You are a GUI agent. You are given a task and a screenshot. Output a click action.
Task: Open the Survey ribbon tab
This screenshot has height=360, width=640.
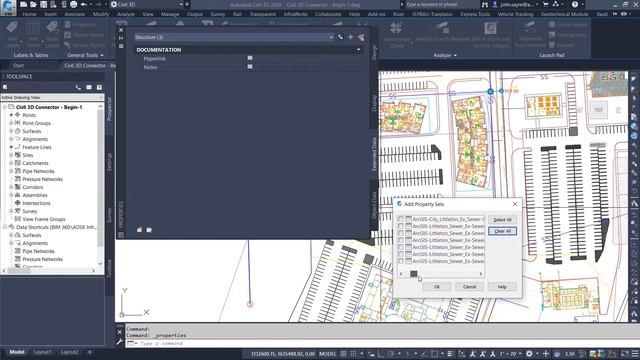218,14
